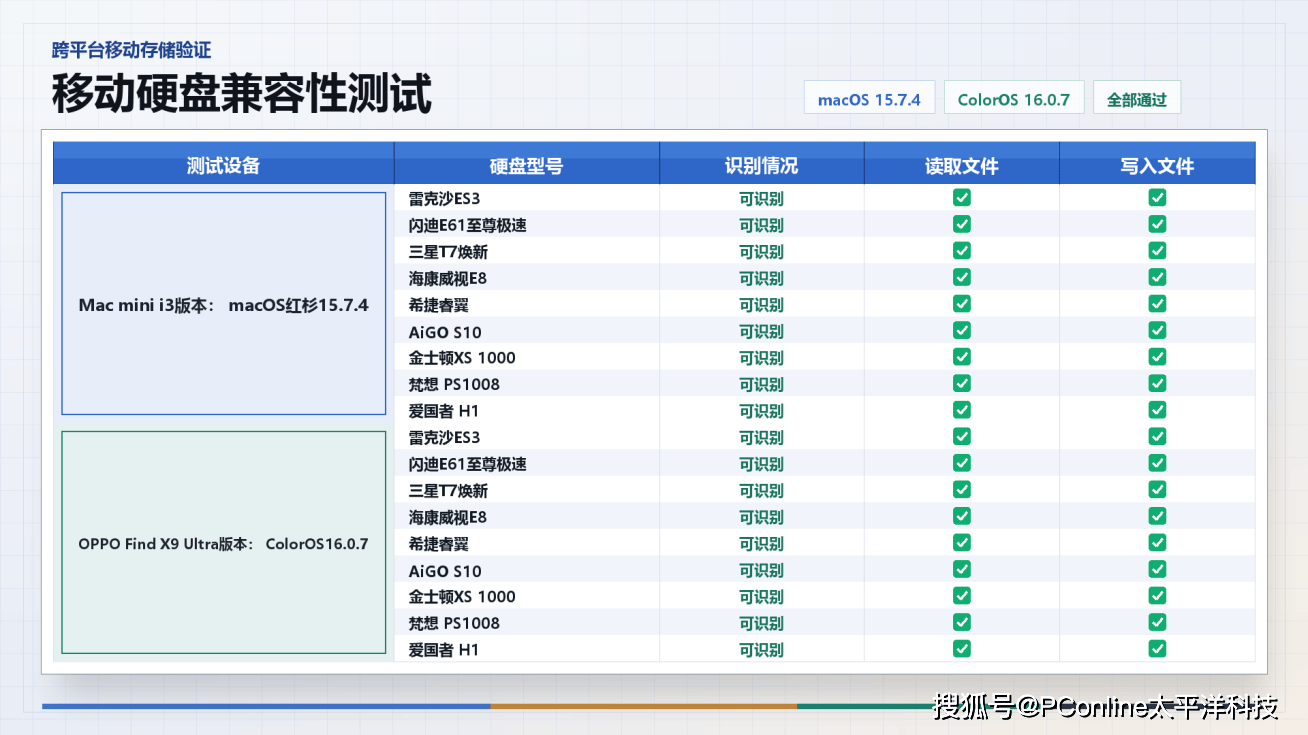Viewport: 1308px width, 735px height.
Task: Select AiGO S10 in the Mac mini section
Action: coord(445,332)
